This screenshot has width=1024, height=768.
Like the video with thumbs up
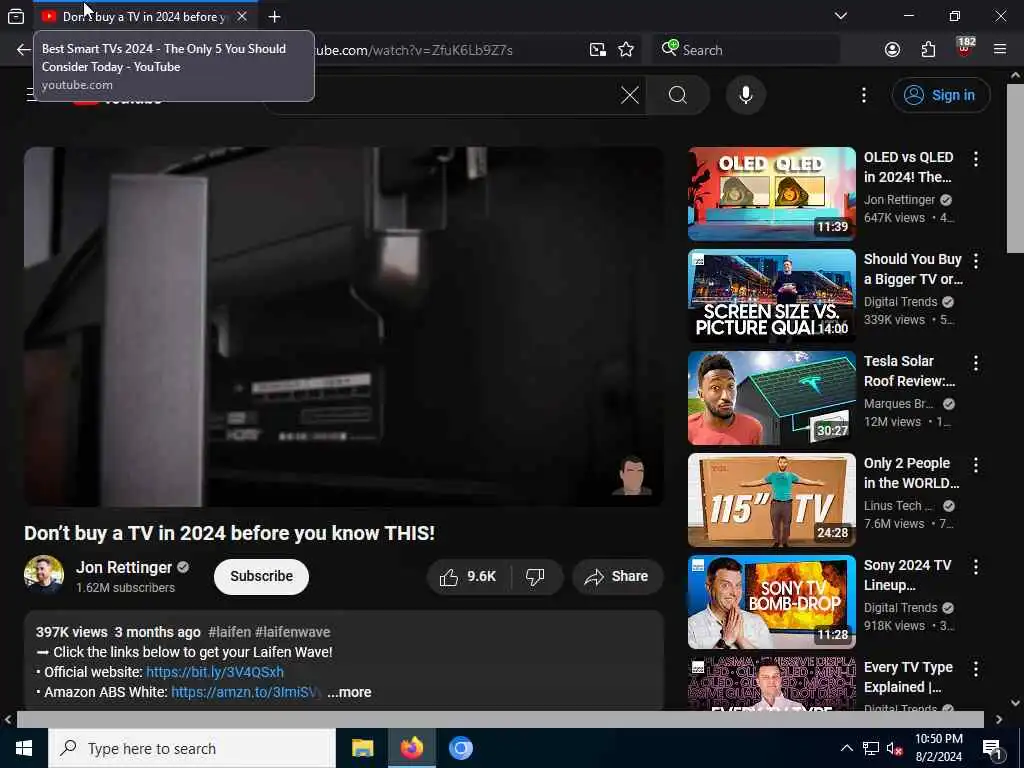[468, 577]
